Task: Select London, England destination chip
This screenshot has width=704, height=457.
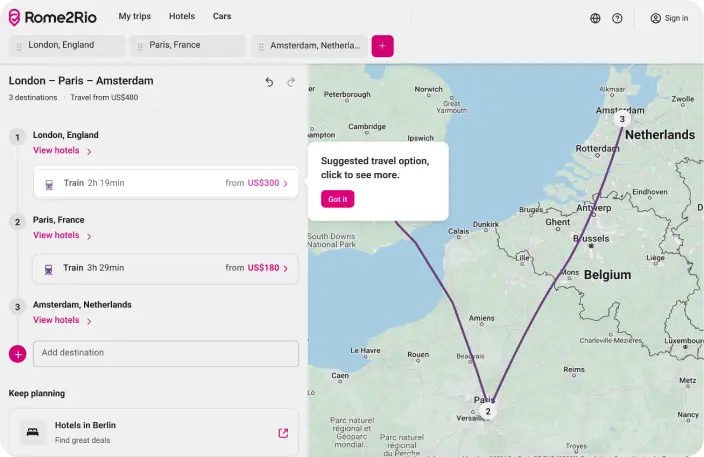Action: point(67,46)
